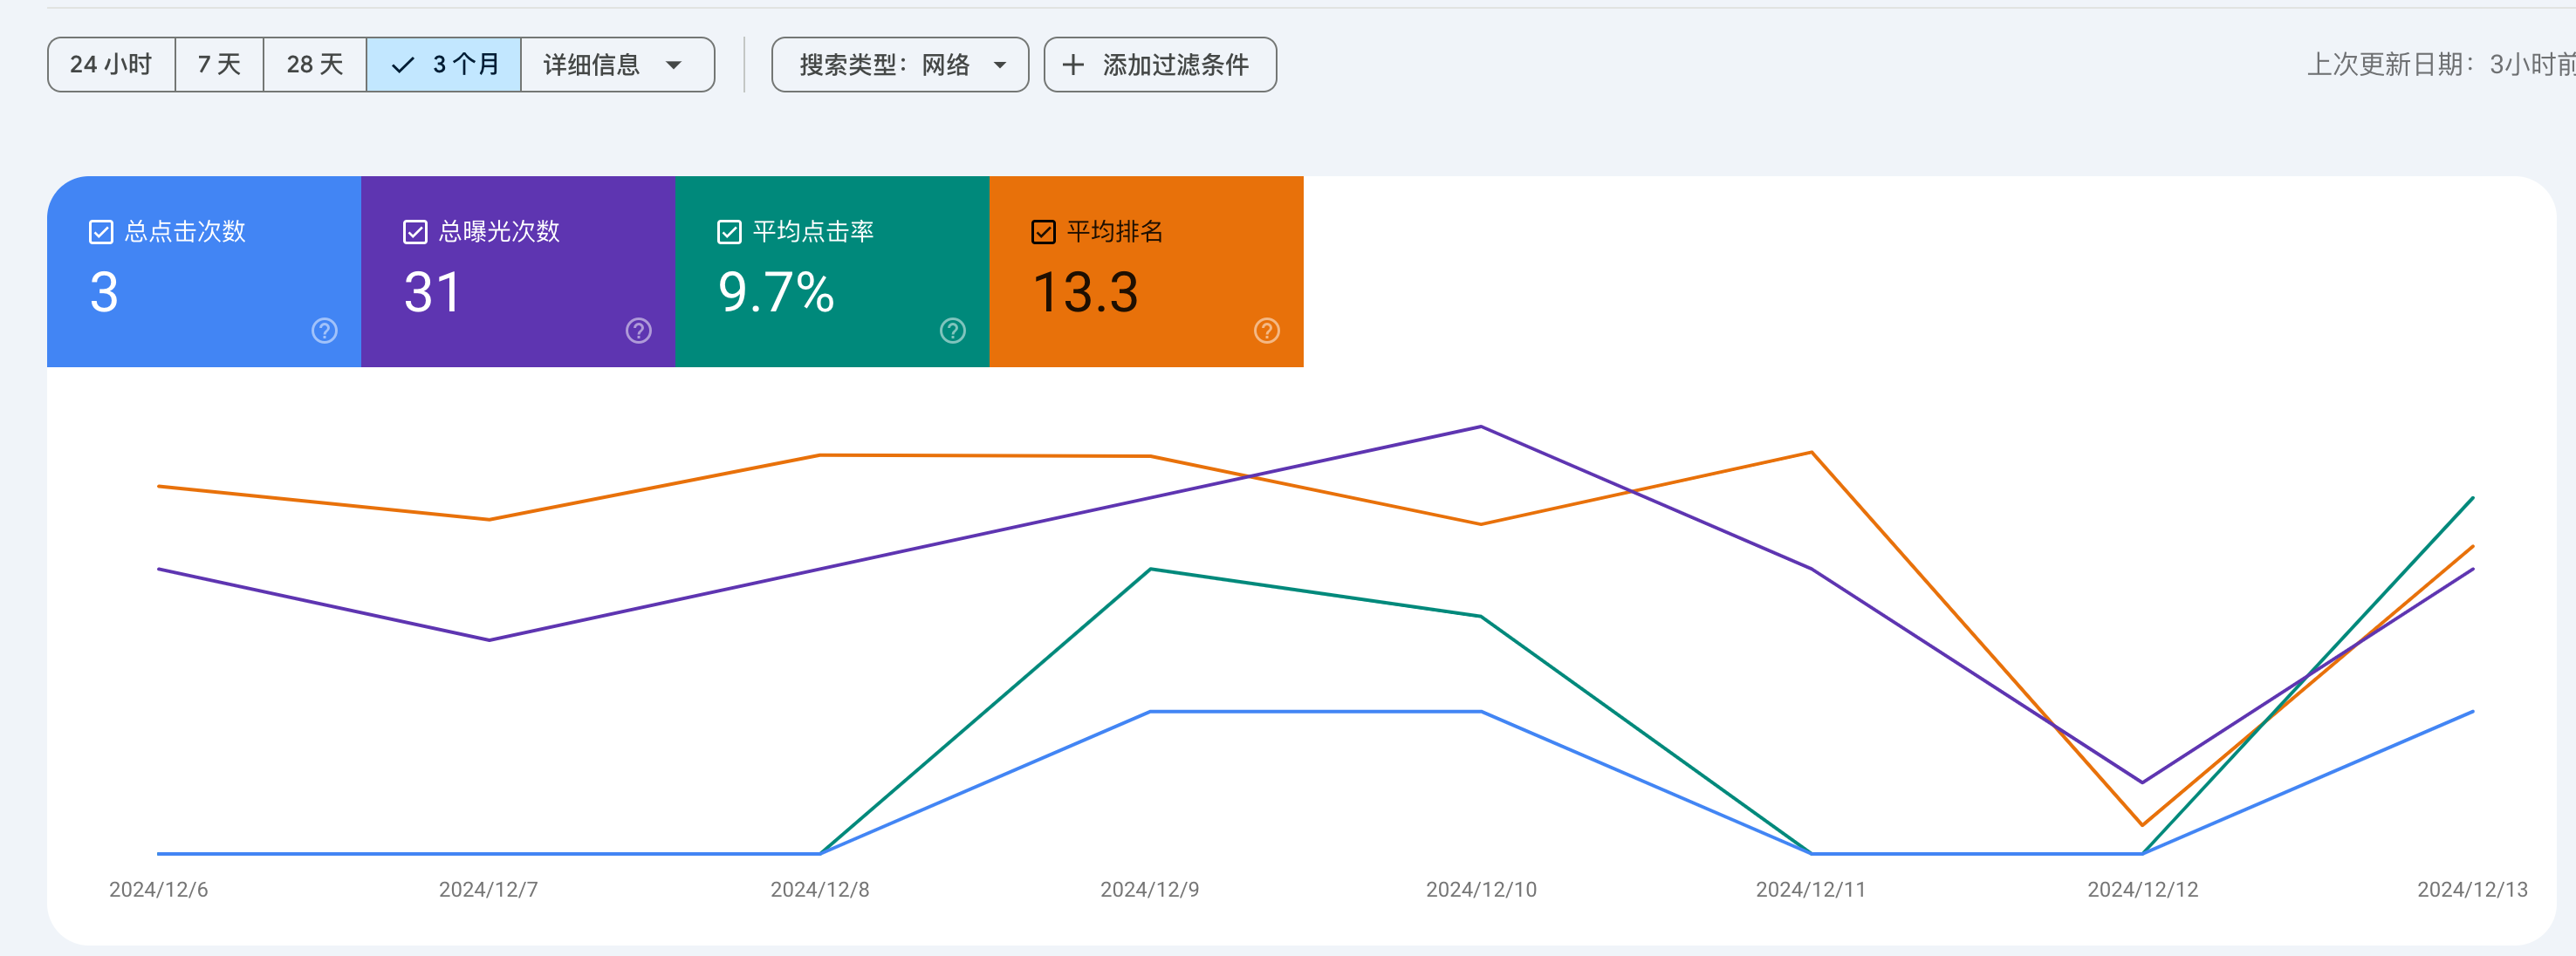2576x956 pixels.
Task: Open help for 总点击次数 card
Action: pyautogui.click(x=324, y=331)
